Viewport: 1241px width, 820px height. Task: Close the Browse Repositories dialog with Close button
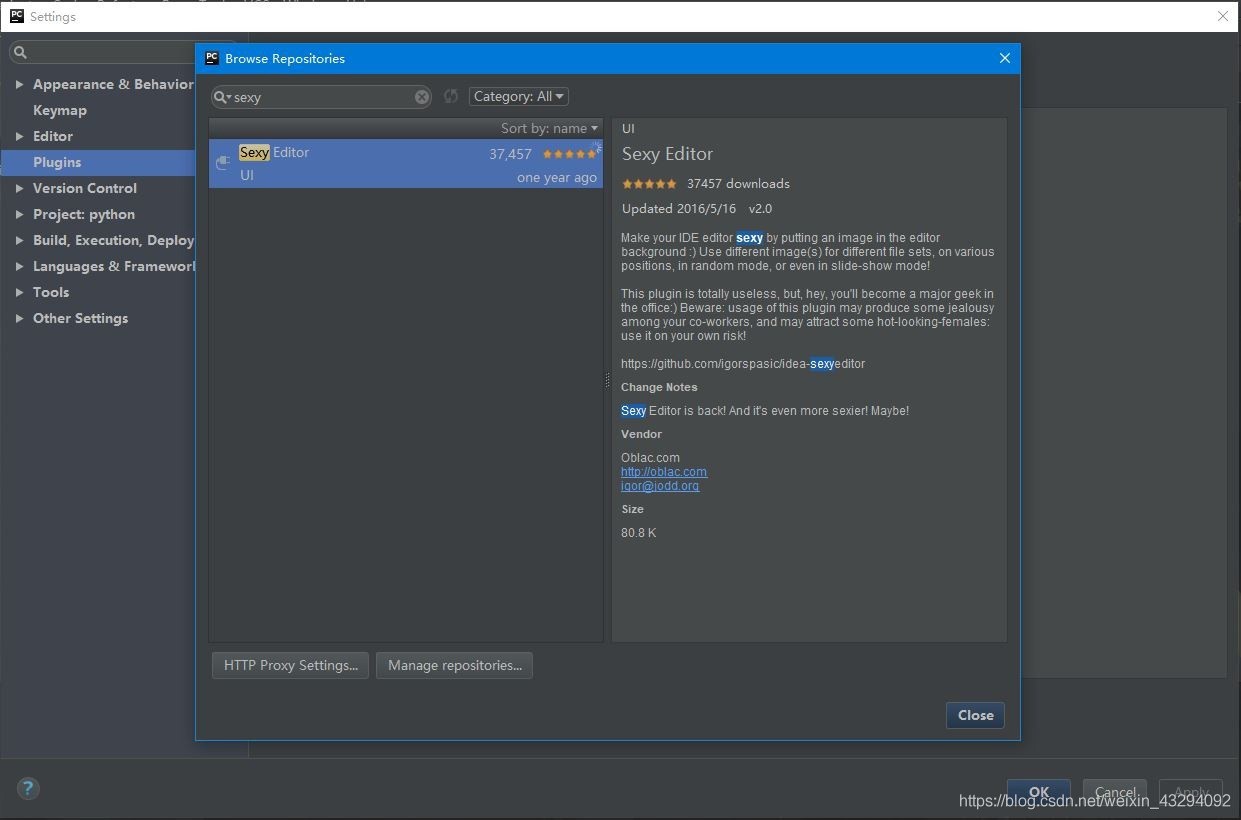(975, 715)
